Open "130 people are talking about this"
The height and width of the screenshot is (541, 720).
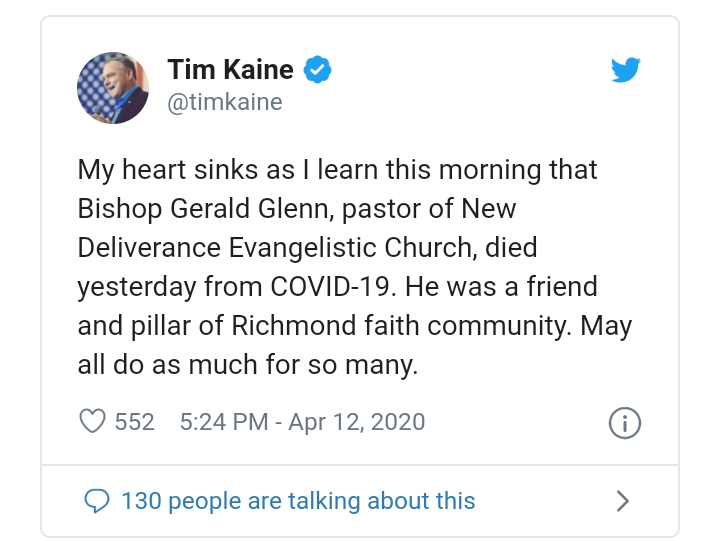[297, 500]
